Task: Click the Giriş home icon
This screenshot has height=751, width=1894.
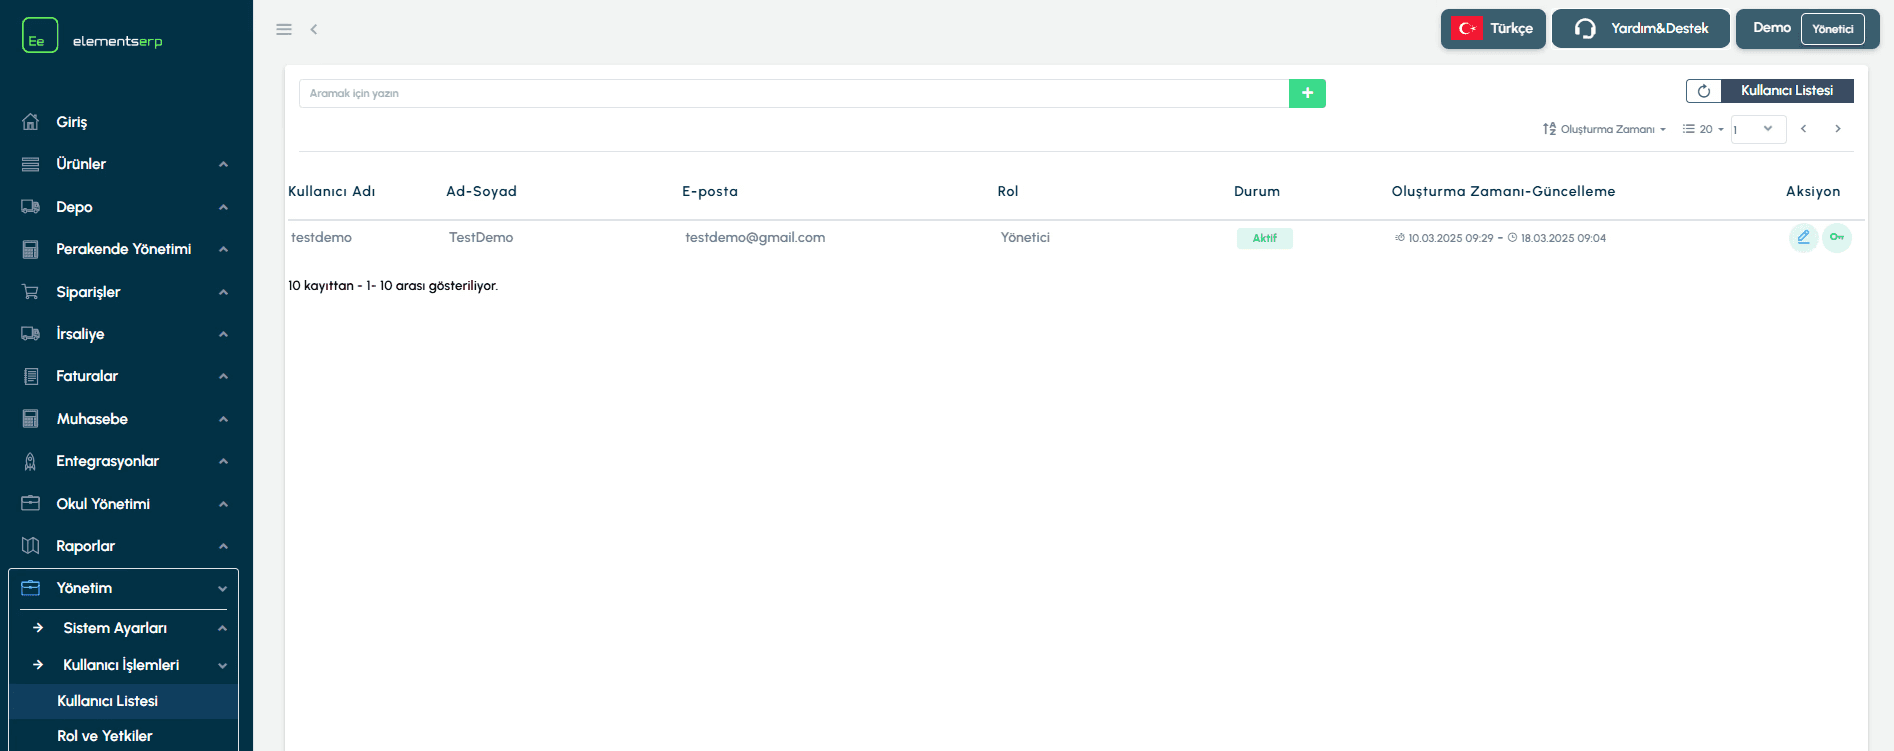Action: pos(31,121)
